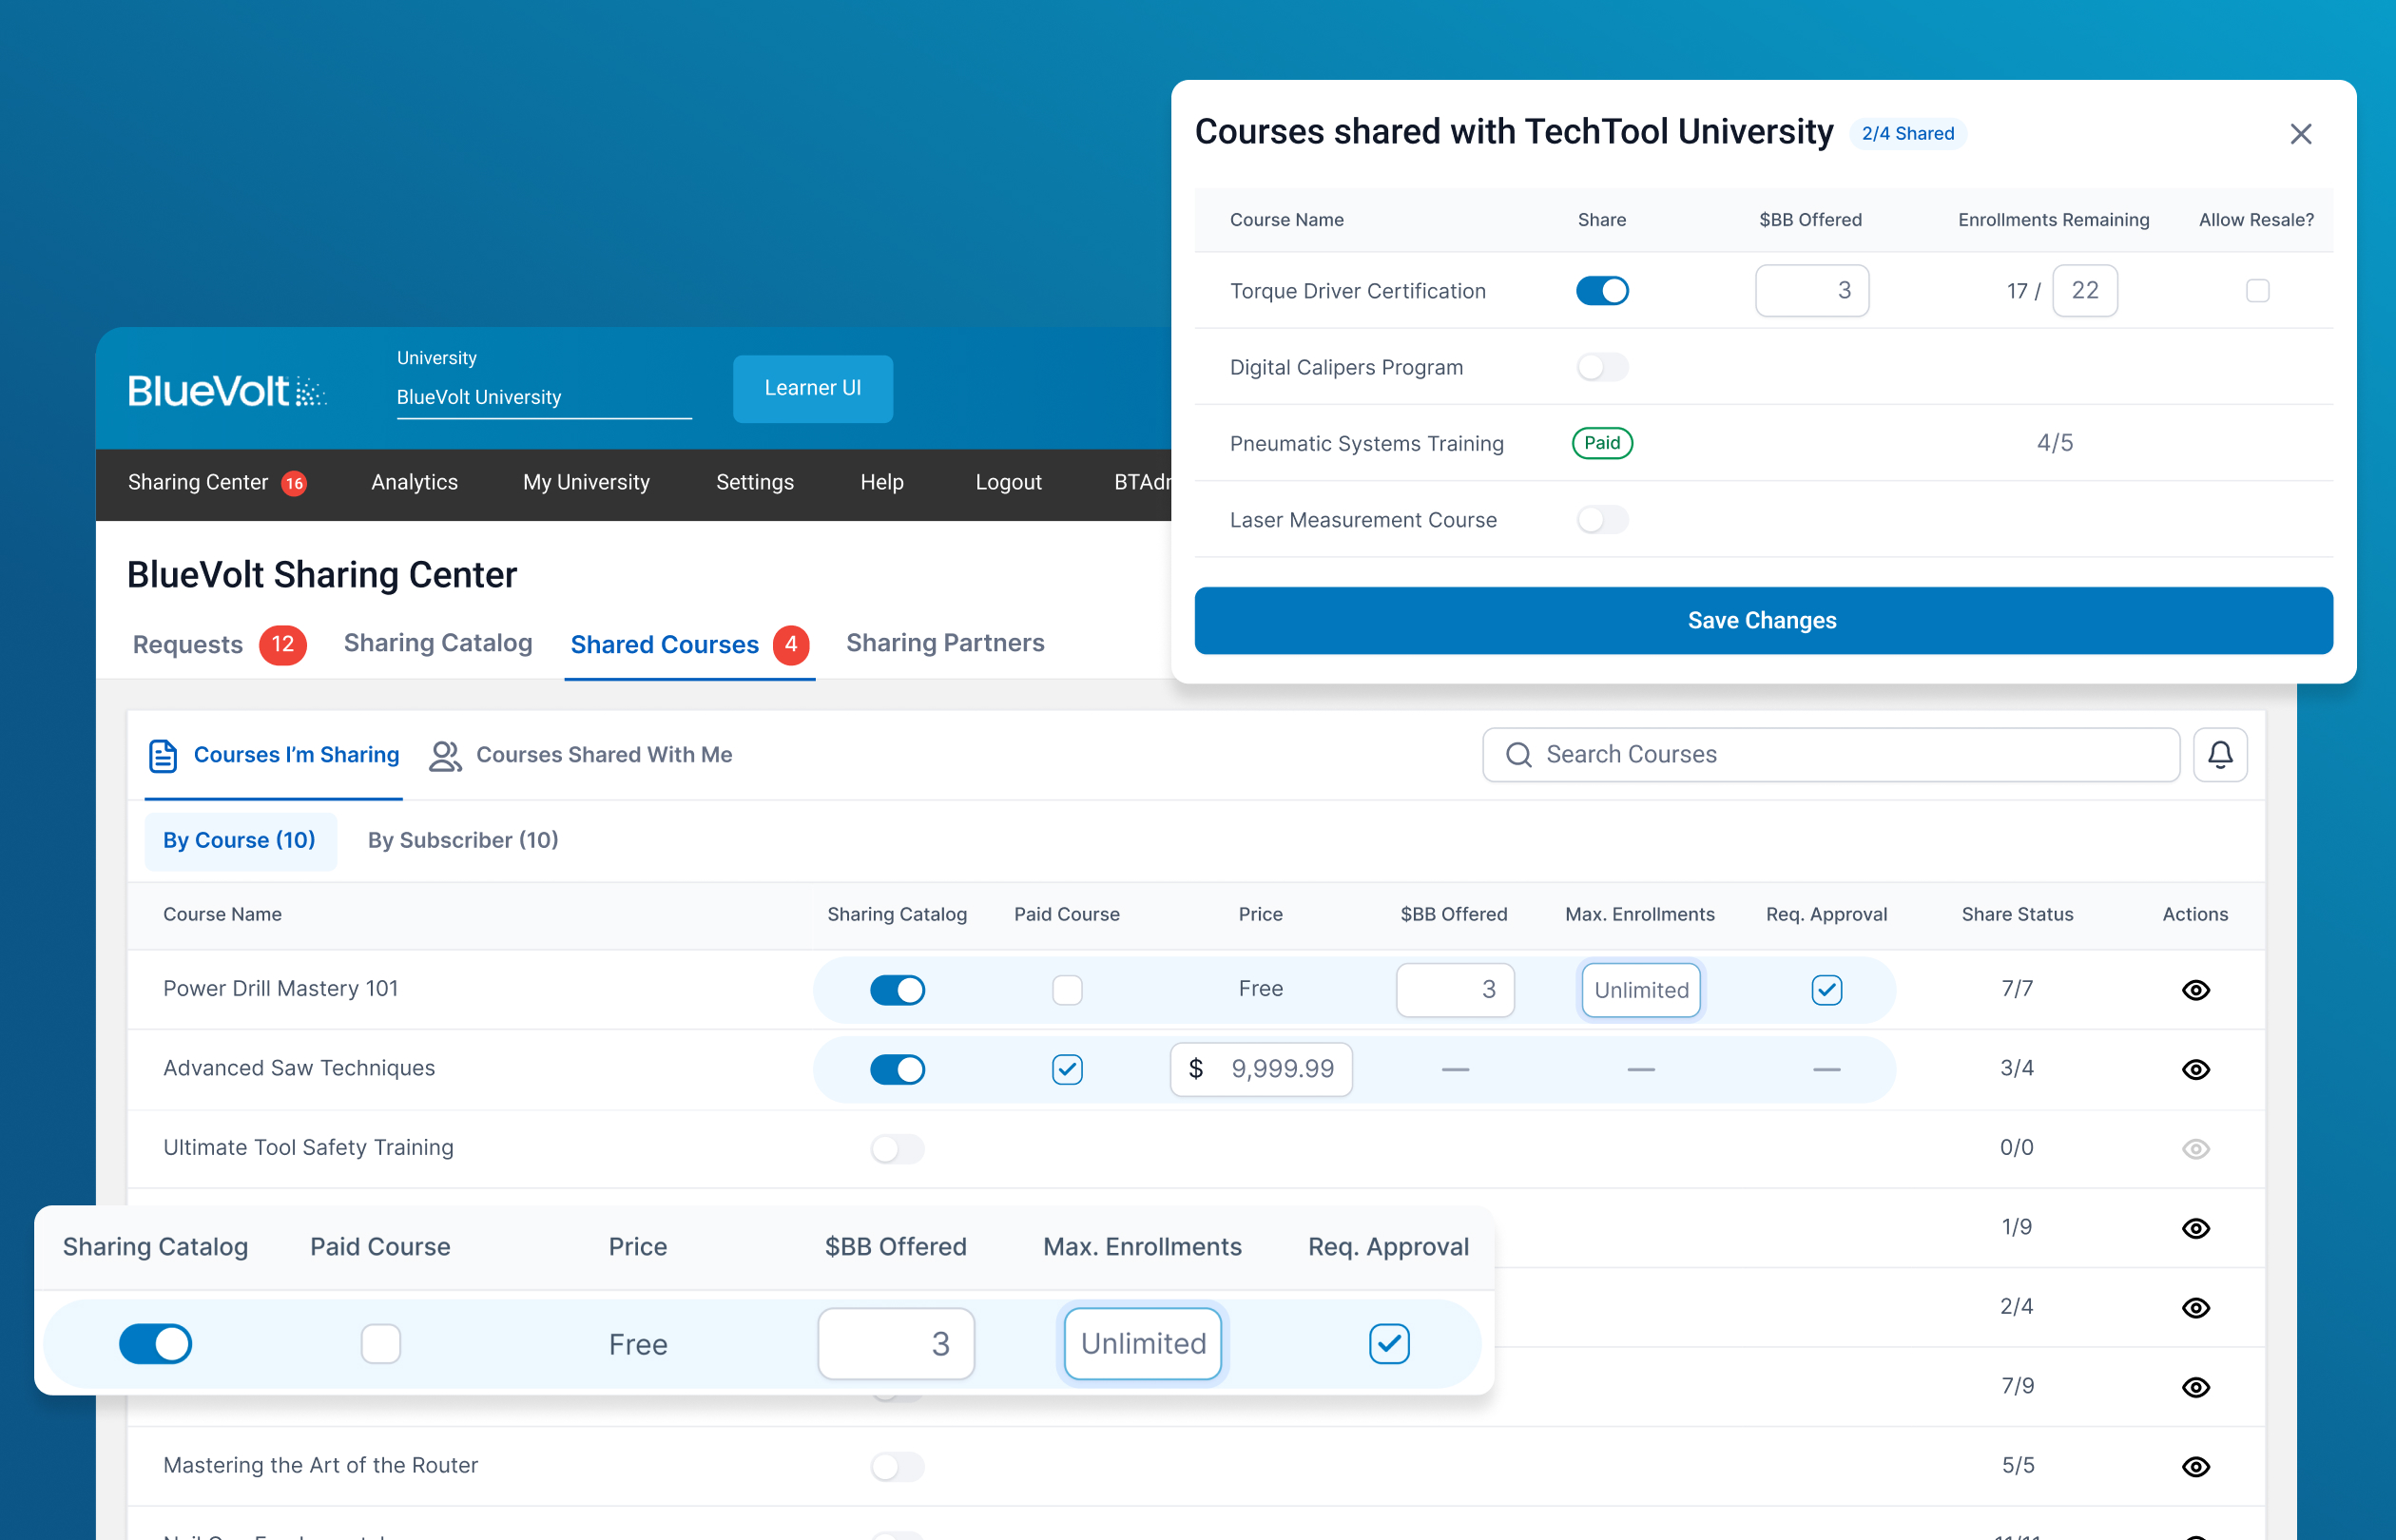This screenshot has width=2396, height=1540.
Task: Click the Shared Courses 4 badge
Action: click(791, 644)
